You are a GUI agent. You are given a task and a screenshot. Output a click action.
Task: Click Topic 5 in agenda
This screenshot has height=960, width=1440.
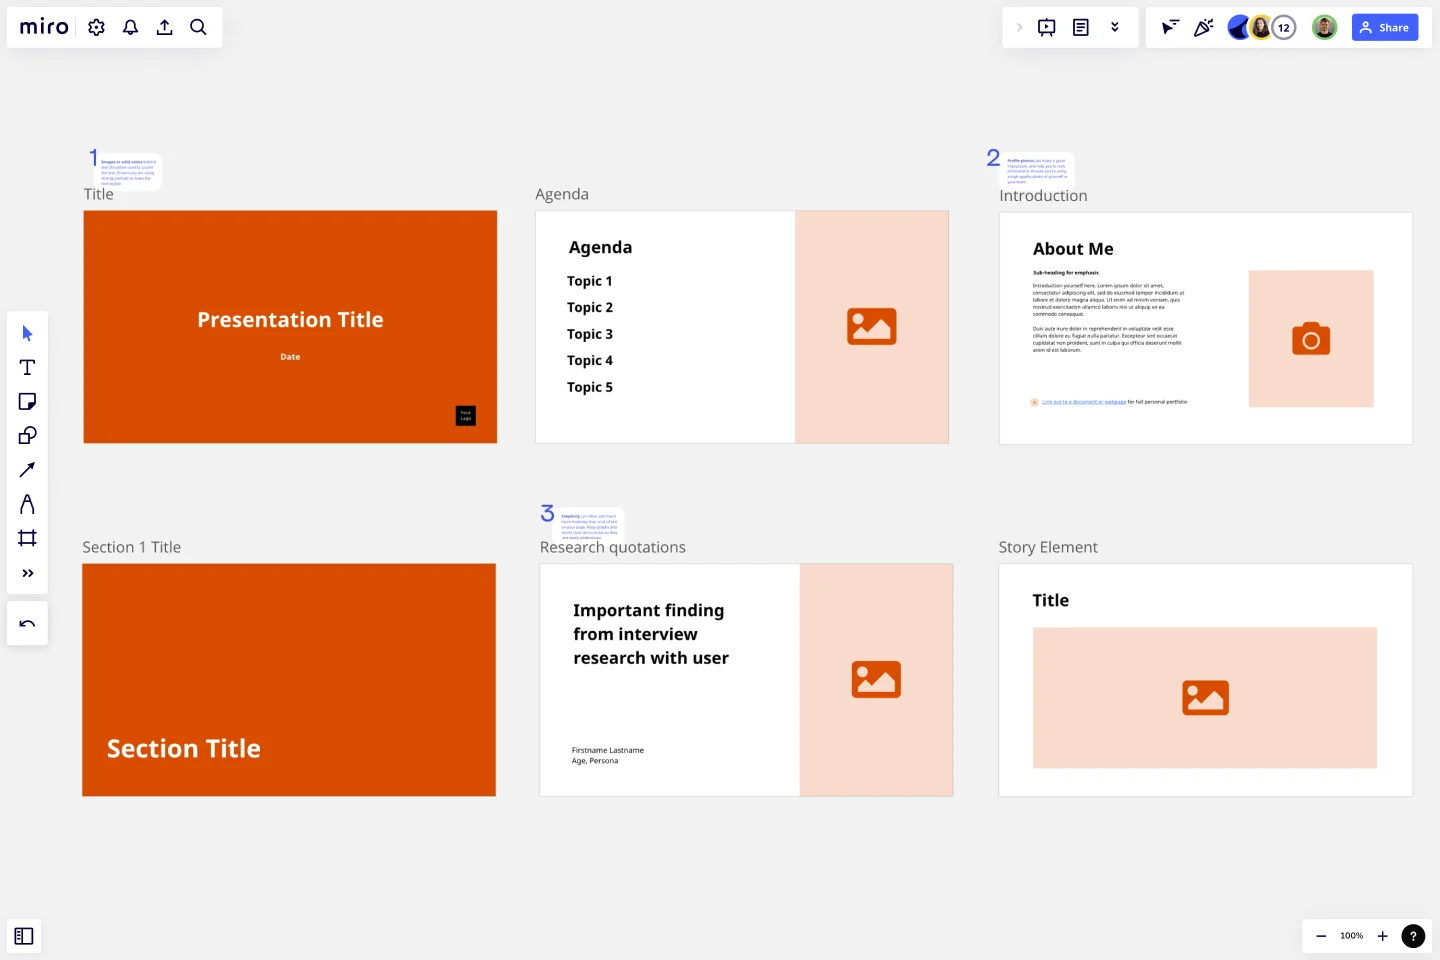(590, 387)
